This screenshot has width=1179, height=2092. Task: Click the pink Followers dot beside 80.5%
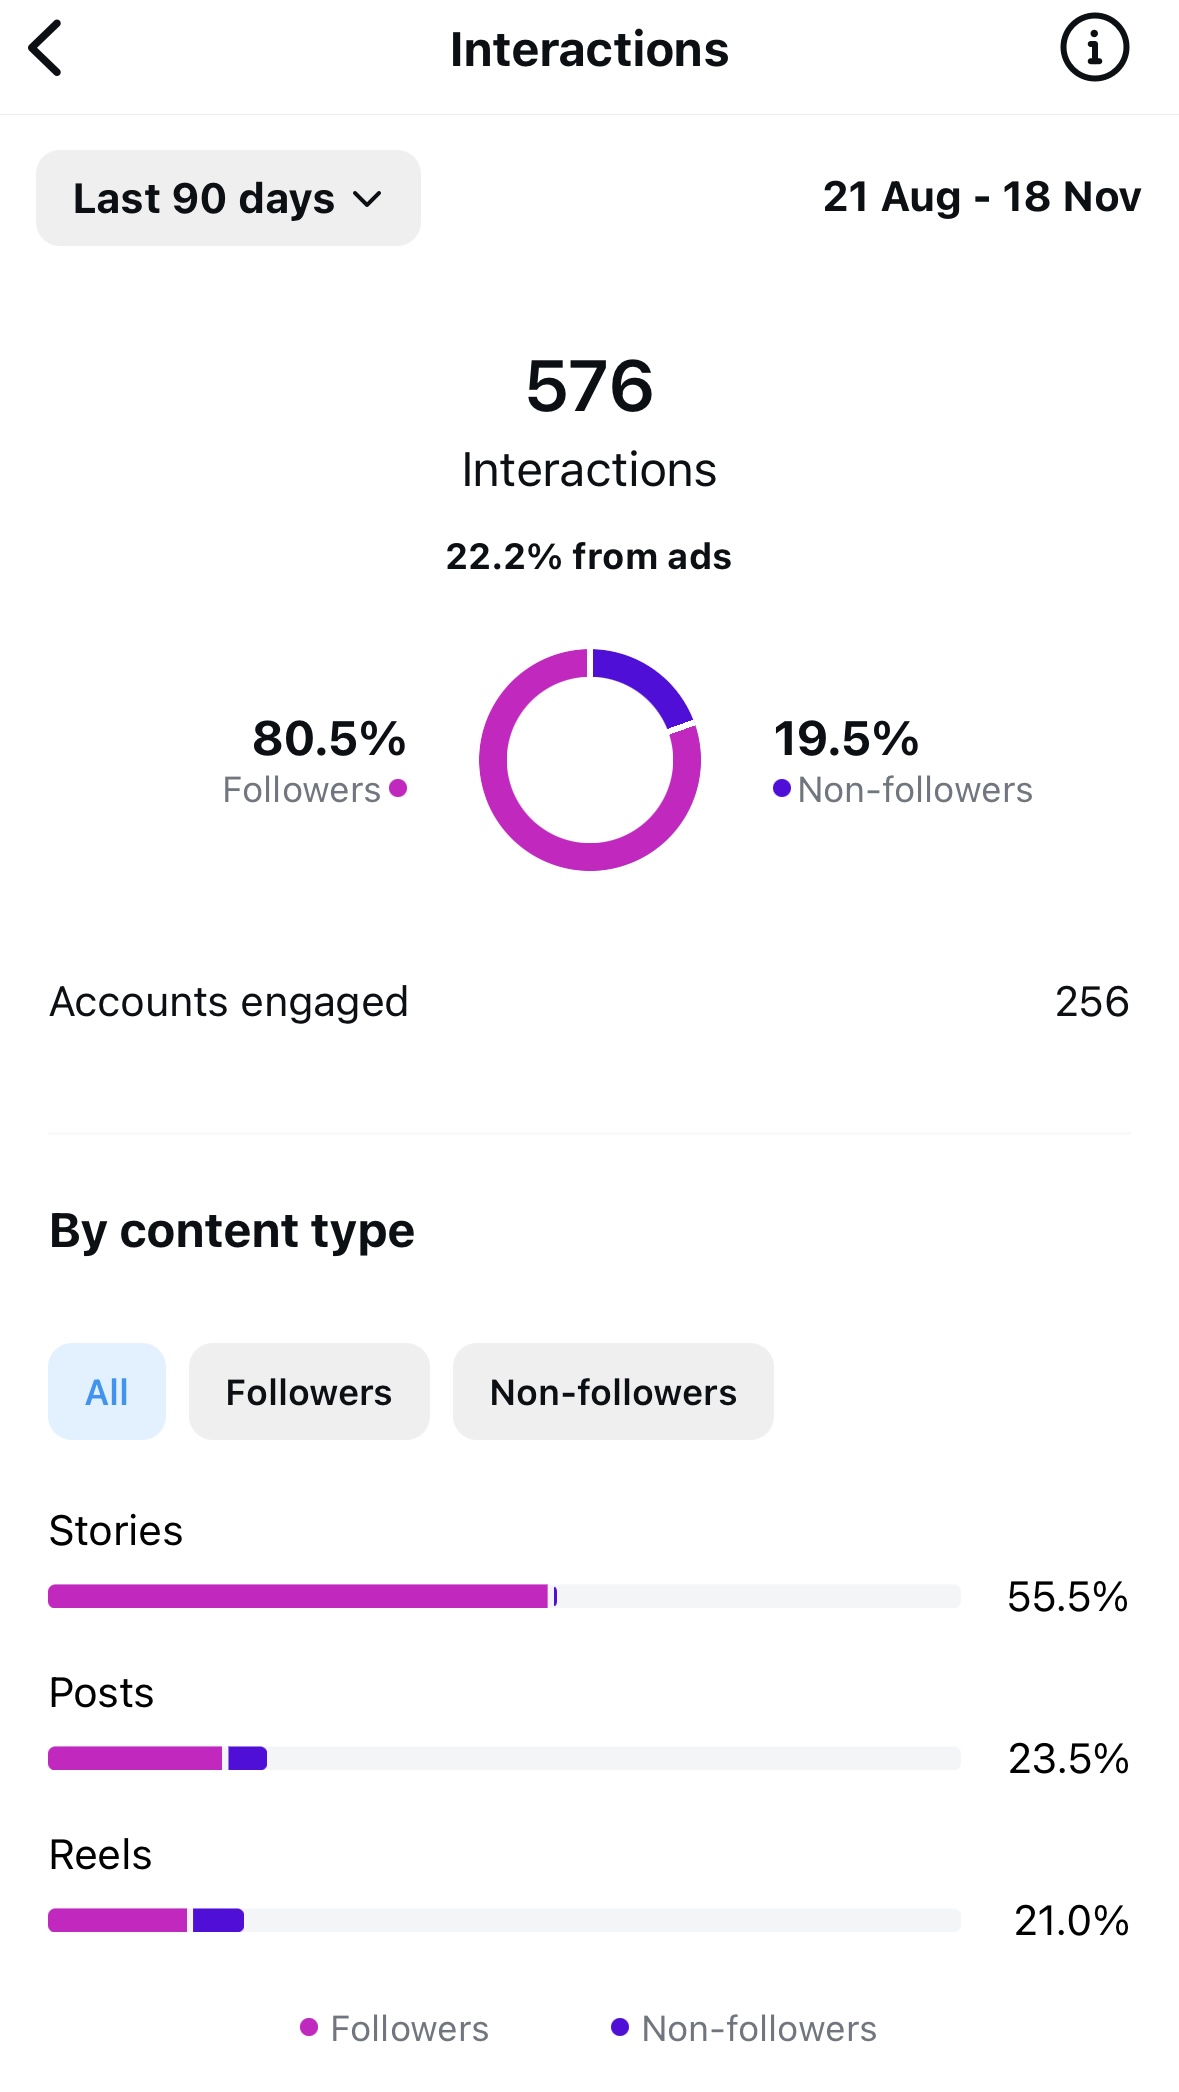[x=398, y=788]
